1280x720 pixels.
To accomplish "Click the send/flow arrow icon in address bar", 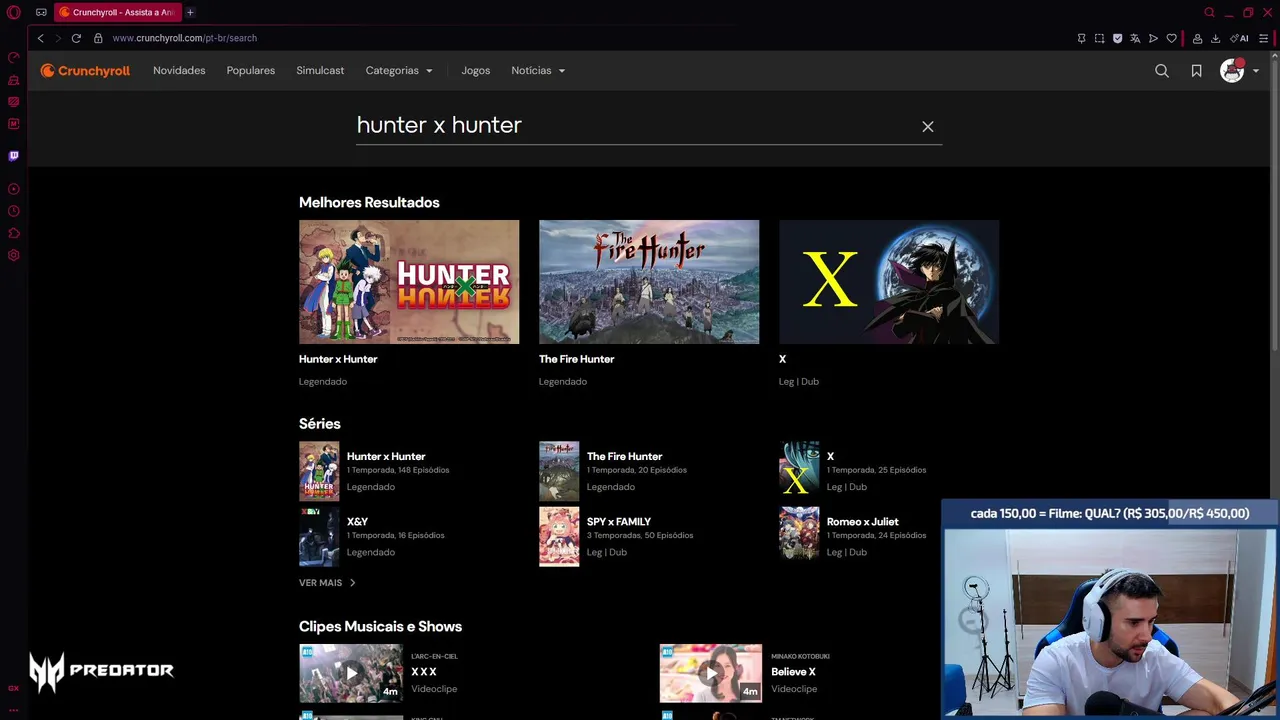I will tap(1153, 38).
